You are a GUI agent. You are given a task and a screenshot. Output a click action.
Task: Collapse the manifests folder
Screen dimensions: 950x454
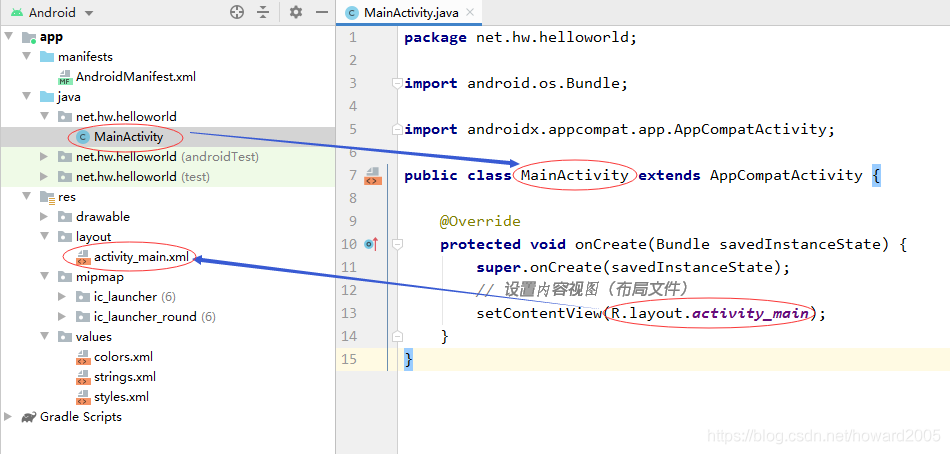27,56
